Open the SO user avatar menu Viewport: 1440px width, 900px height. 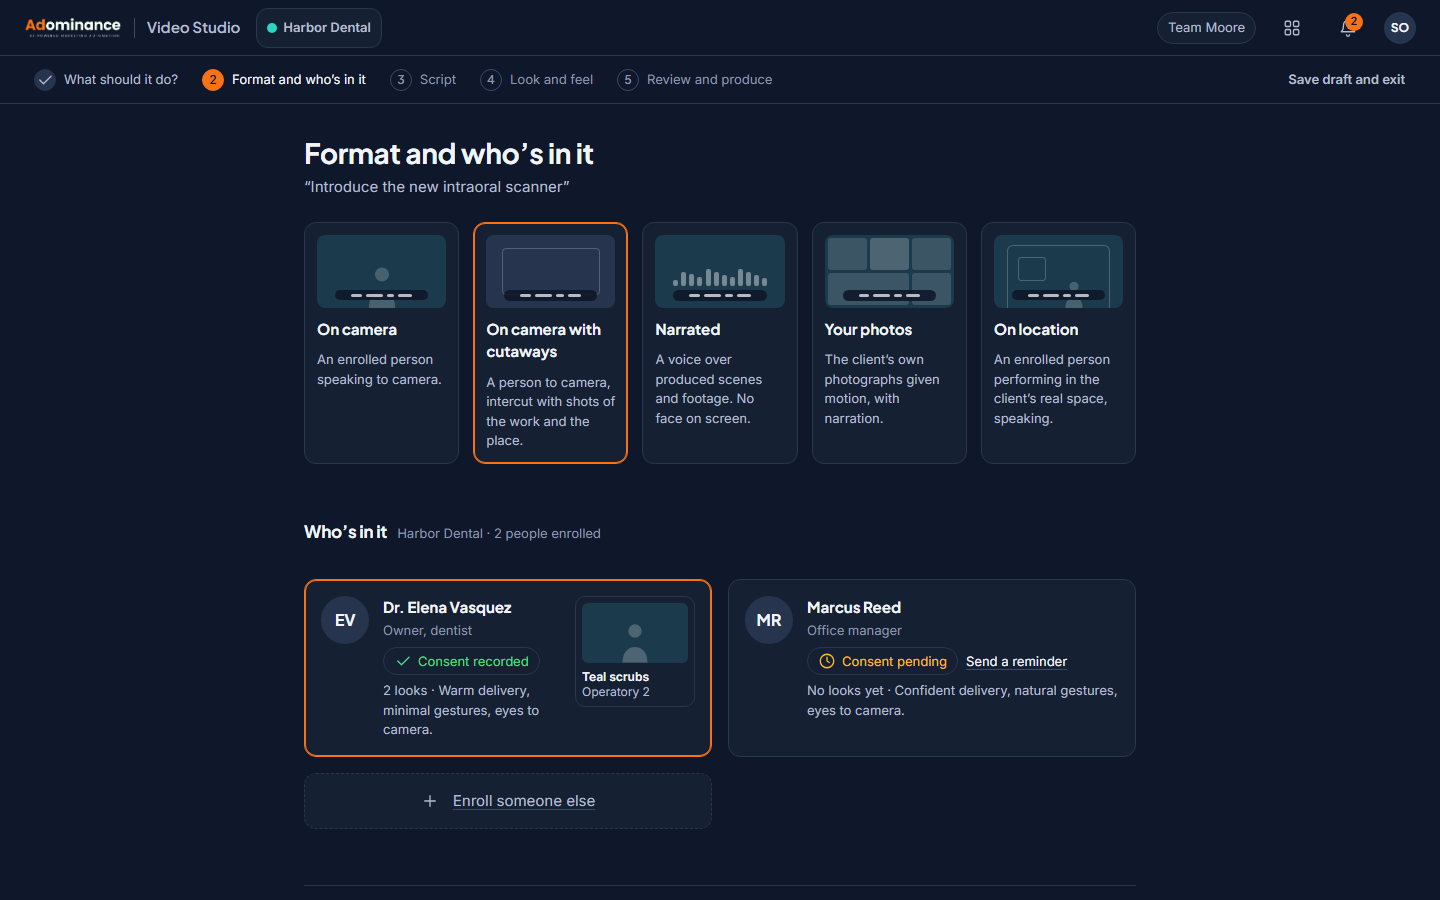pyautogui.click(x=1400, y=28)
